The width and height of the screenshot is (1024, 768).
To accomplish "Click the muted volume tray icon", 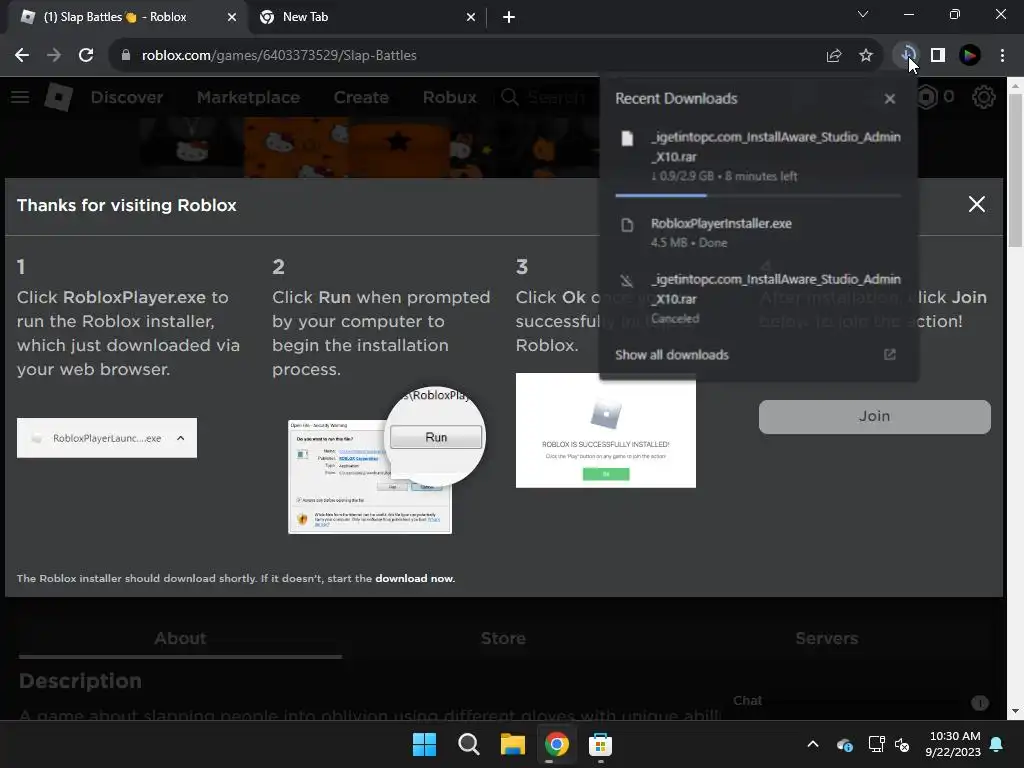I will point(902,744).
